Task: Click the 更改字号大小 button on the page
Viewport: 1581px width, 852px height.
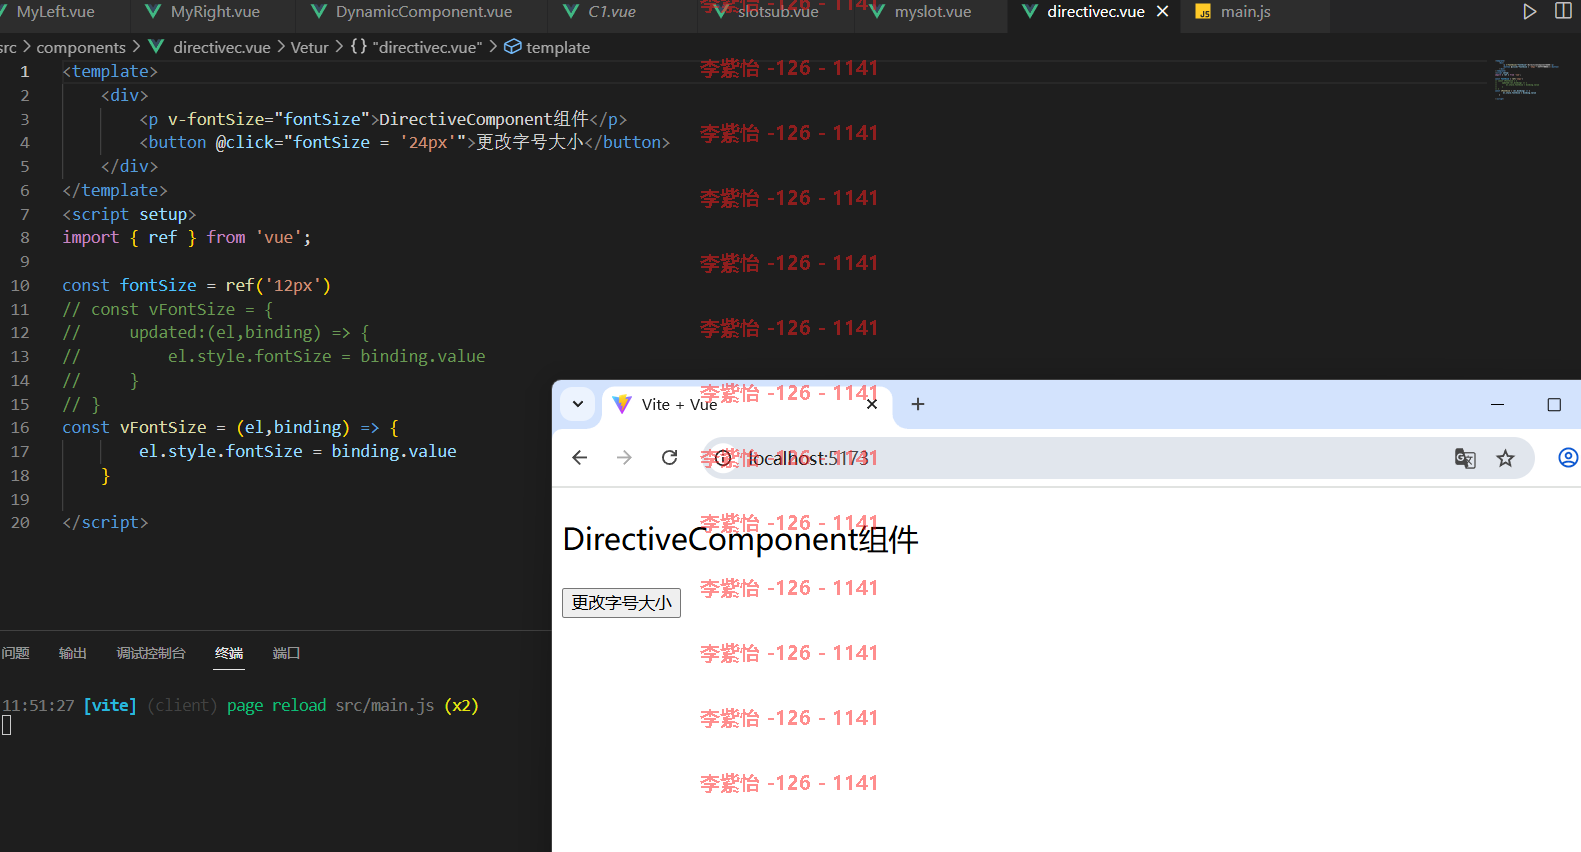Action: [x=621, y=603]
